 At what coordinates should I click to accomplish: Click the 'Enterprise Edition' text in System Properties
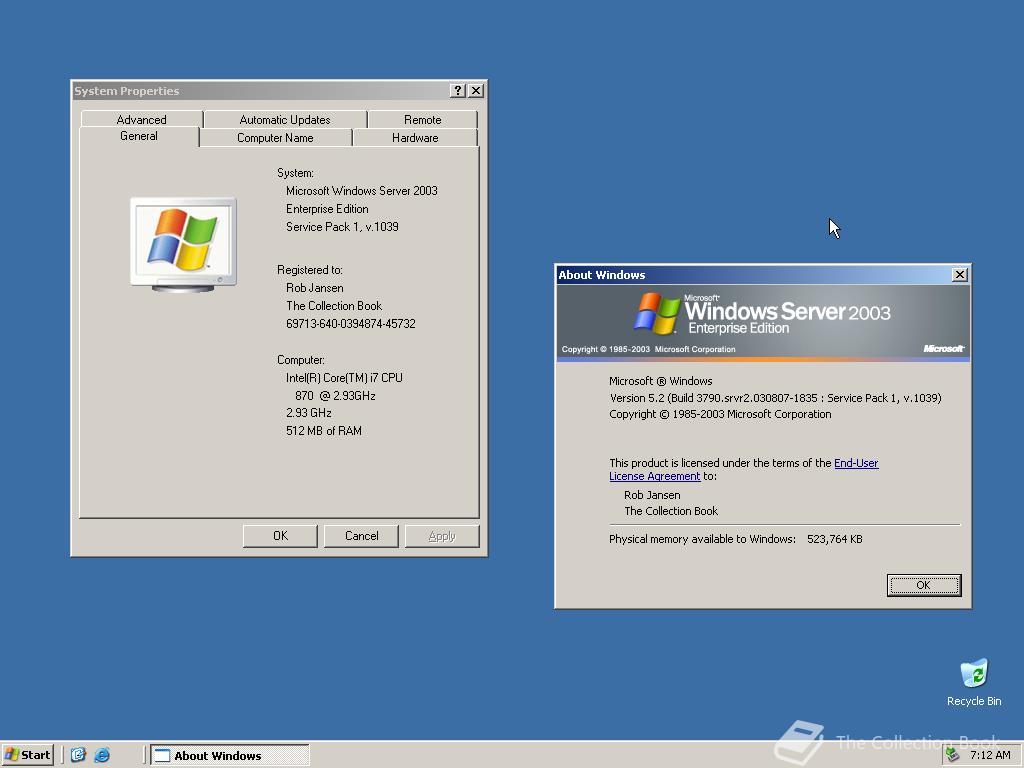coord(327,209)
